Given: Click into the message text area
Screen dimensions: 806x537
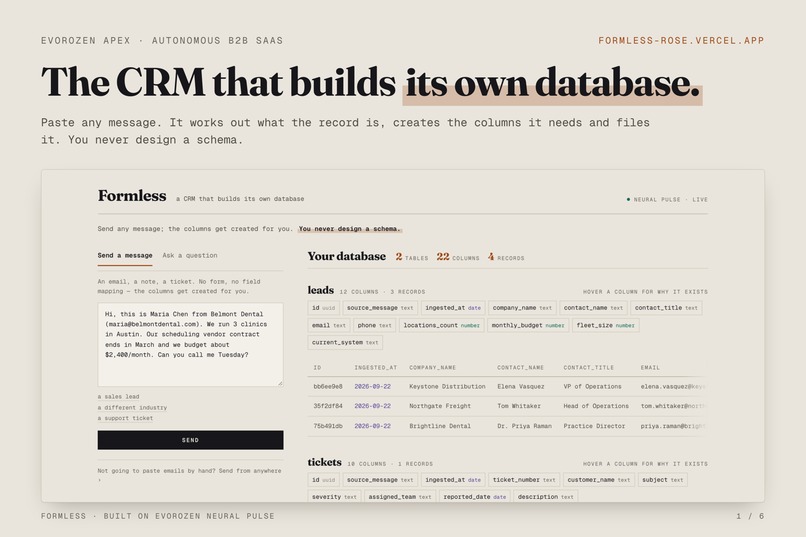Looking at the screenshot, I should (190, 344).
